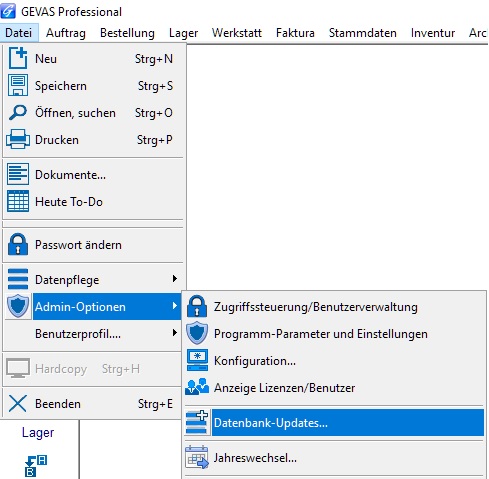Screen dimensions: 489x479
Task: Open the Faktura menu
Action: [x=295, y=33]
